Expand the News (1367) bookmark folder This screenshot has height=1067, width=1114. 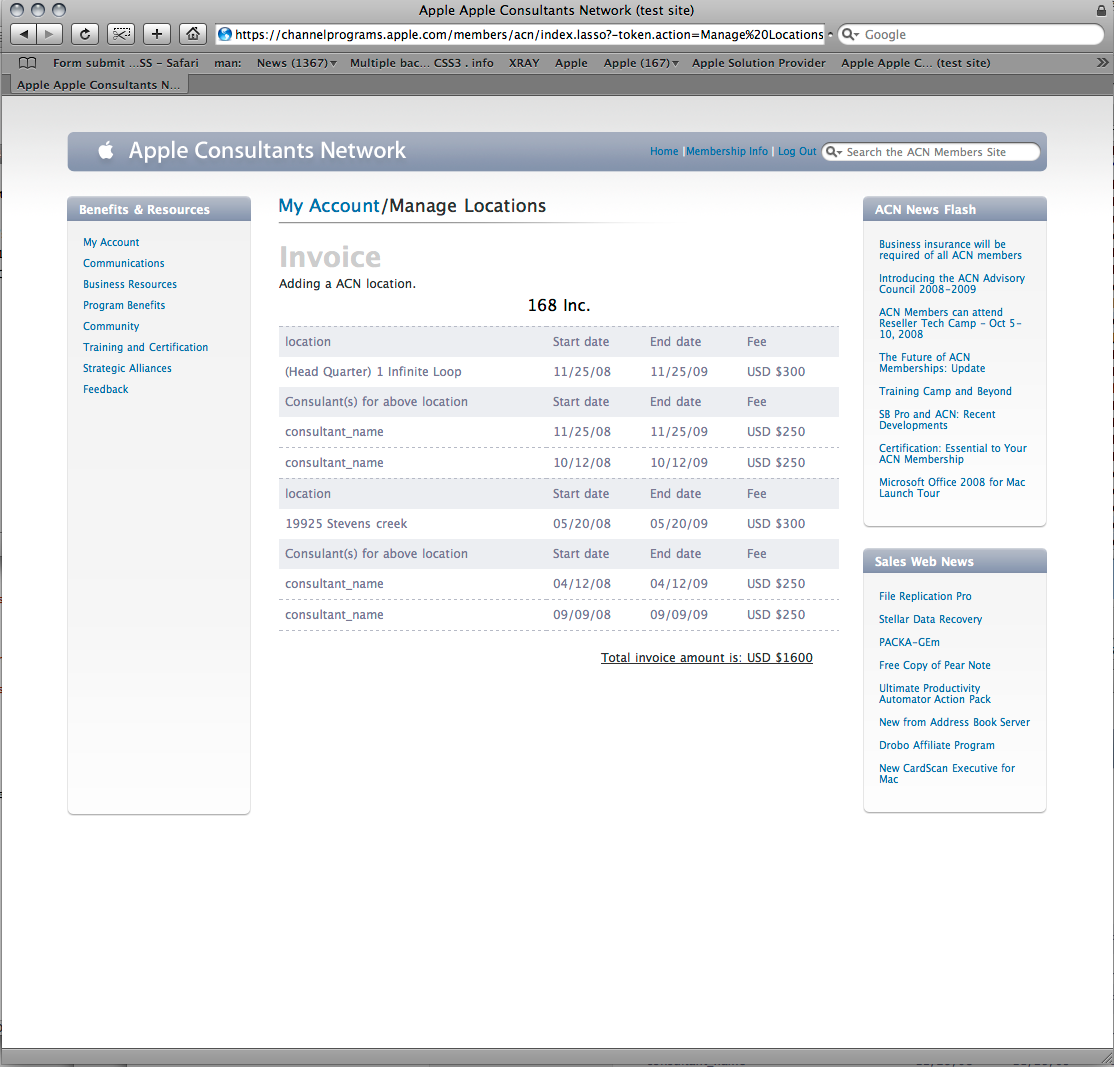pos(296,63)
